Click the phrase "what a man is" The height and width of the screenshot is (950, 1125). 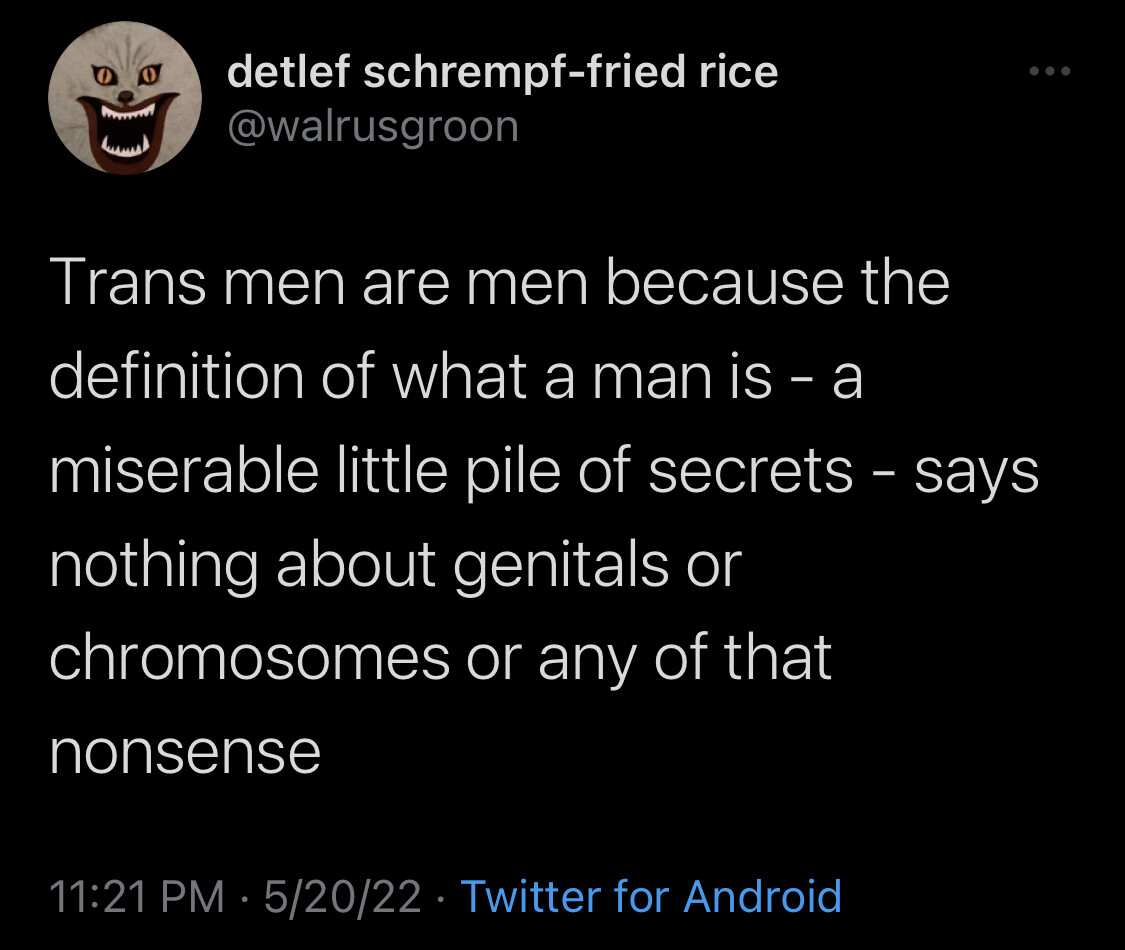(x=581, y=376)
